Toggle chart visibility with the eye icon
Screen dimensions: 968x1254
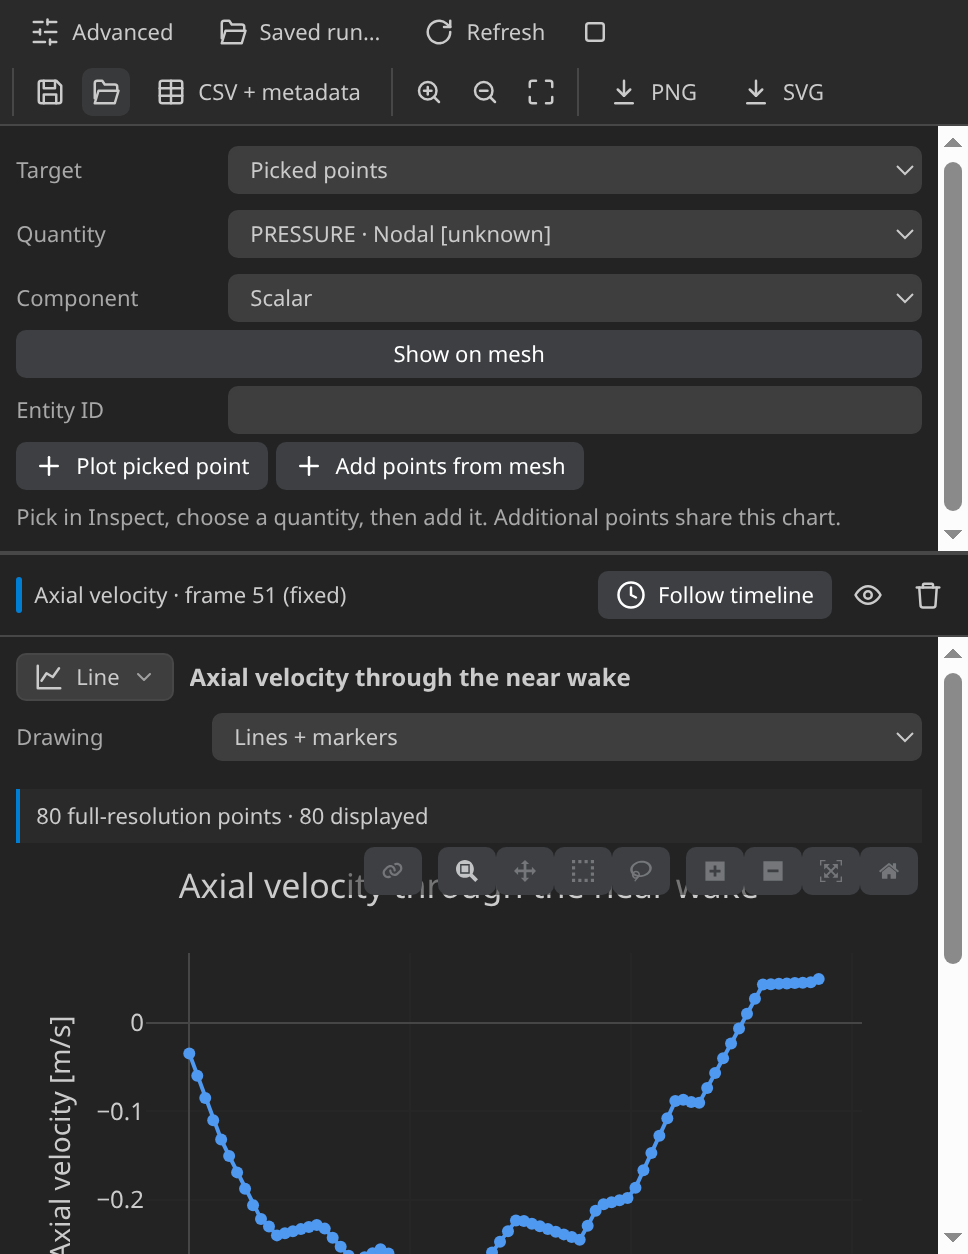(868, 595)
